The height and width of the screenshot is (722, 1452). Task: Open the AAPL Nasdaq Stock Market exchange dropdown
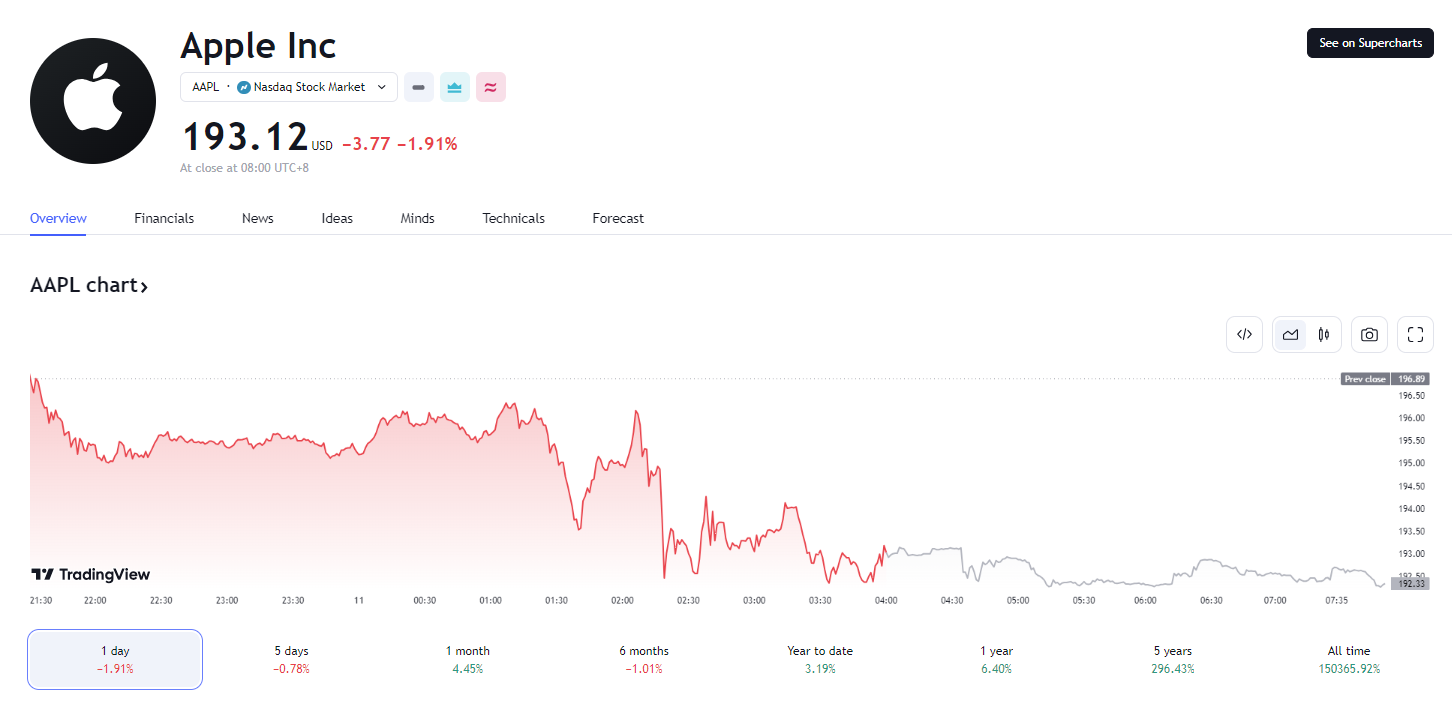coord(289,88)
